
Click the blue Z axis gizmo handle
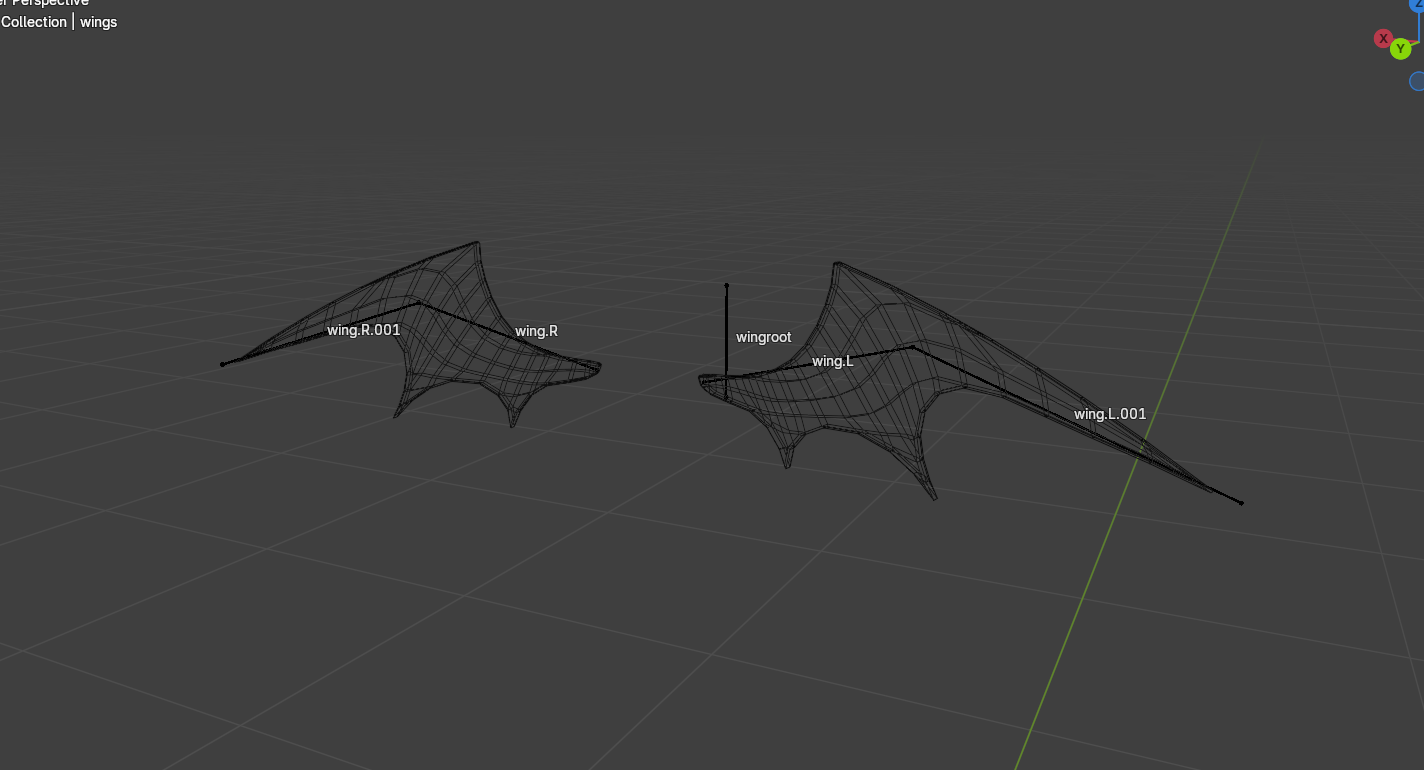1416,5
